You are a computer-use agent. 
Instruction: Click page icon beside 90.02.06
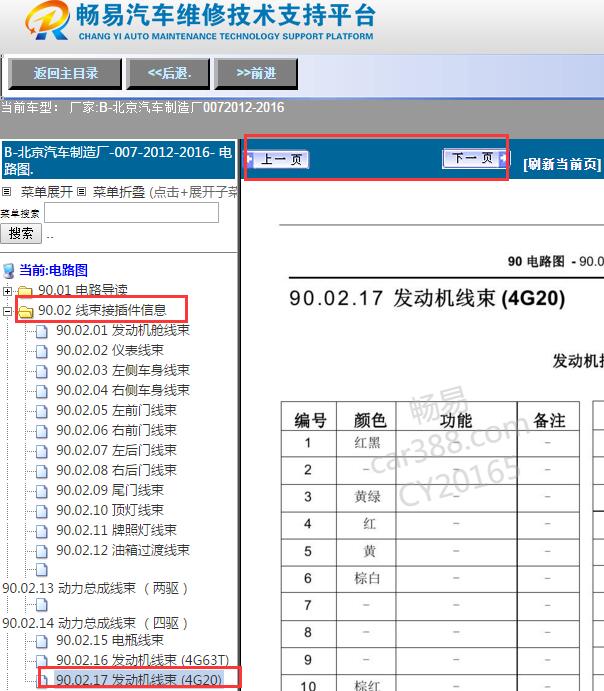(x=41, y=431)
